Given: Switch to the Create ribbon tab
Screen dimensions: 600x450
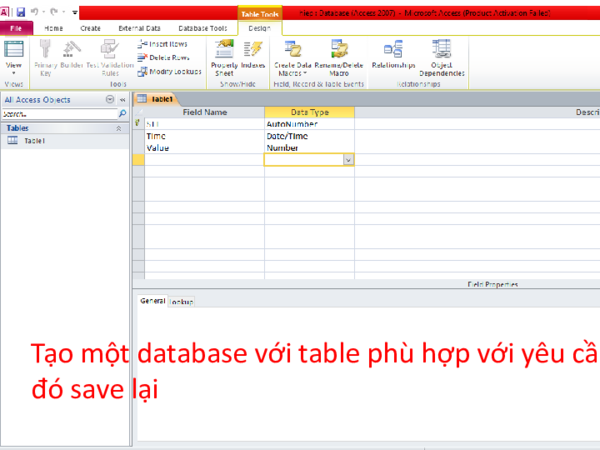Looking at the screenshot, I should [90, 29].
